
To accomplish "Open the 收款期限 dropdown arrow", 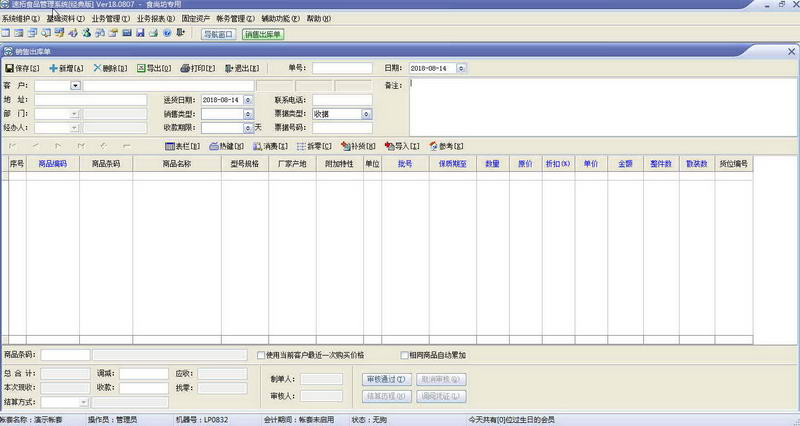I will (248, 128).
